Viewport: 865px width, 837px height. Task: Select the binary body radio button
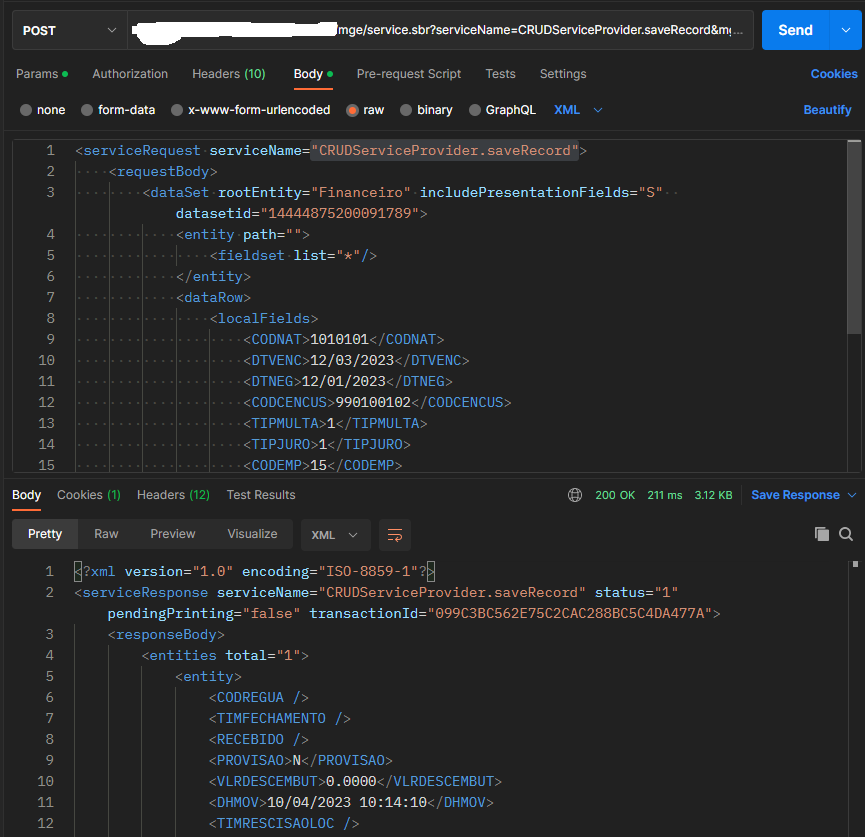(407, 110)
